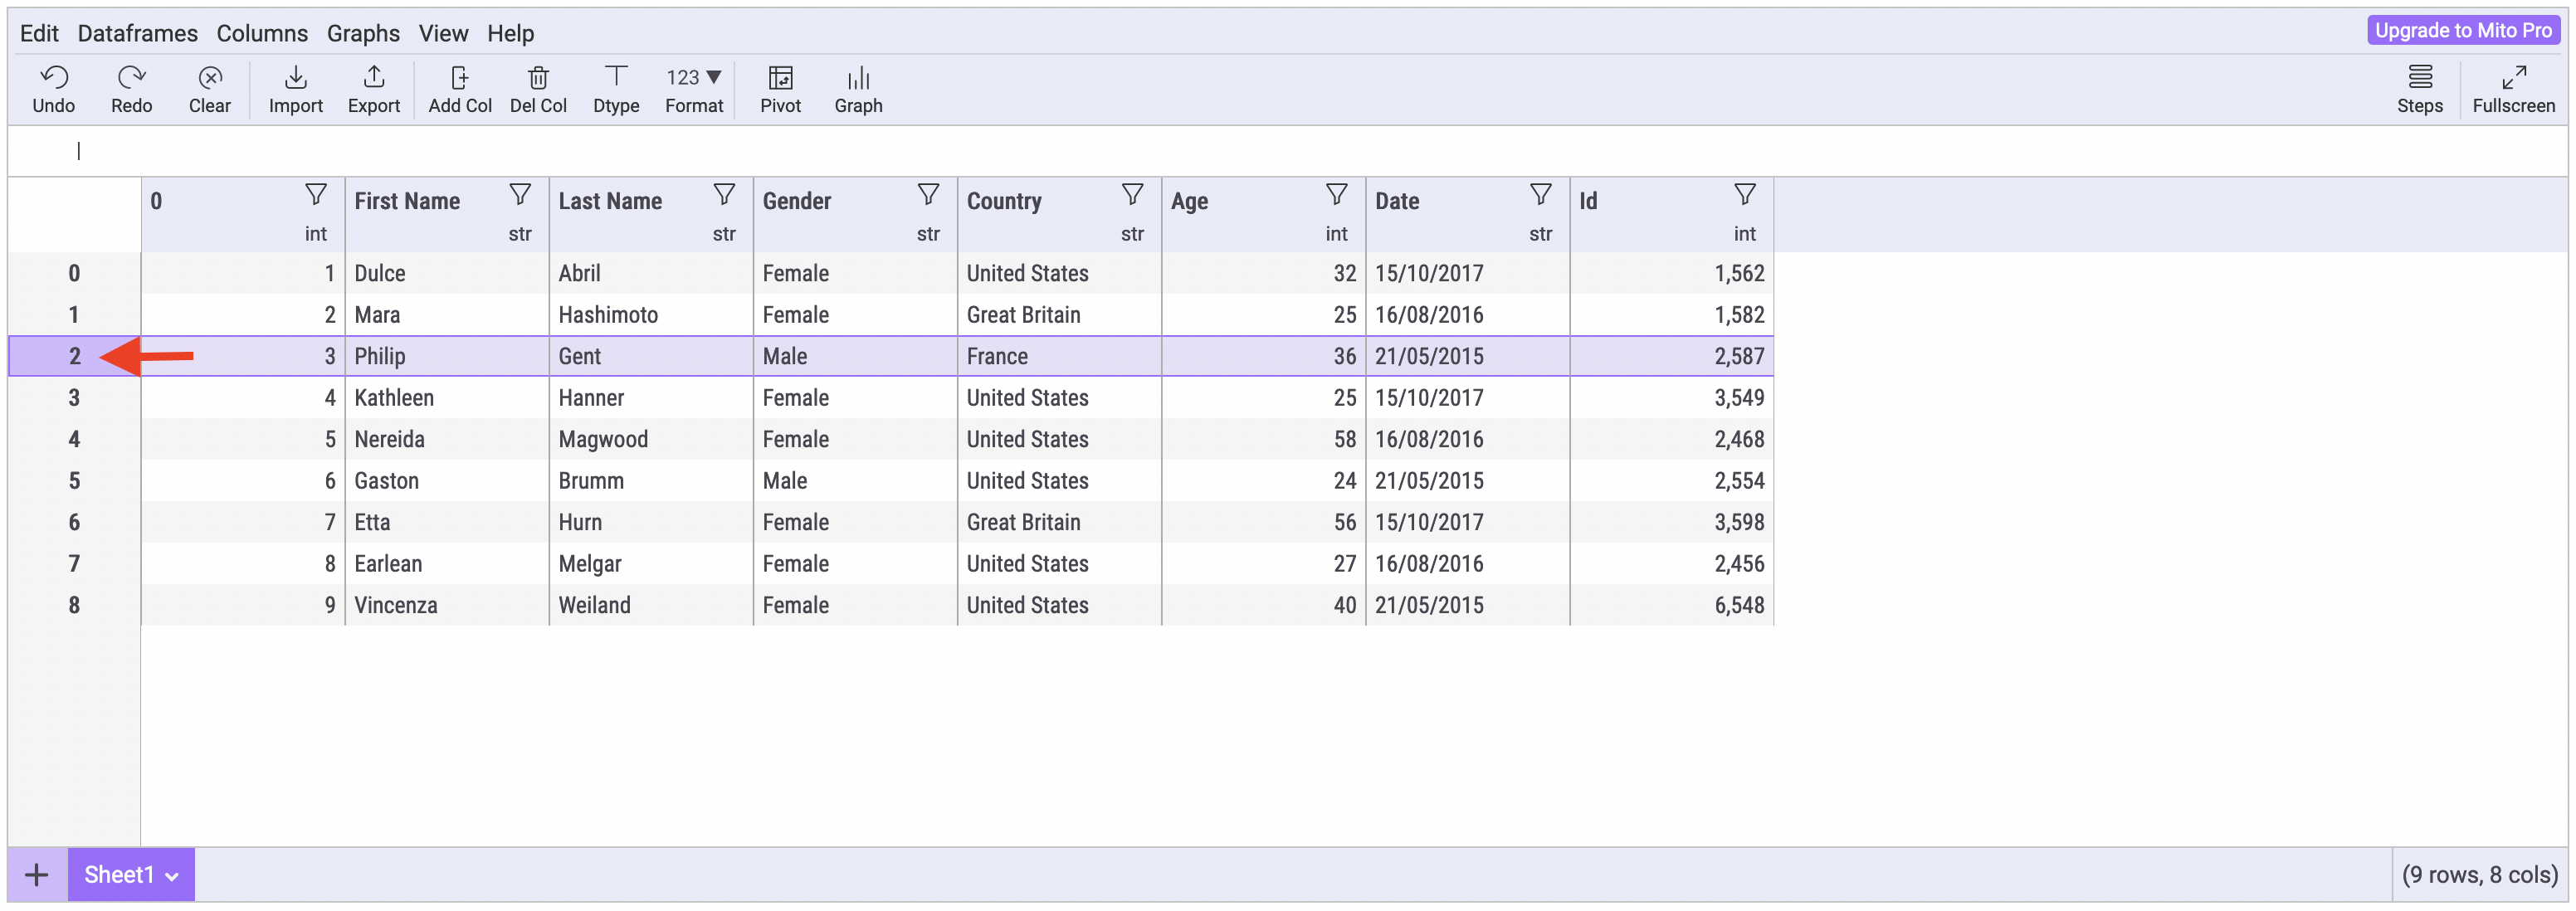
Task: Open the Sheet1 tab dropdown chevron
Action: click(172, 877)
